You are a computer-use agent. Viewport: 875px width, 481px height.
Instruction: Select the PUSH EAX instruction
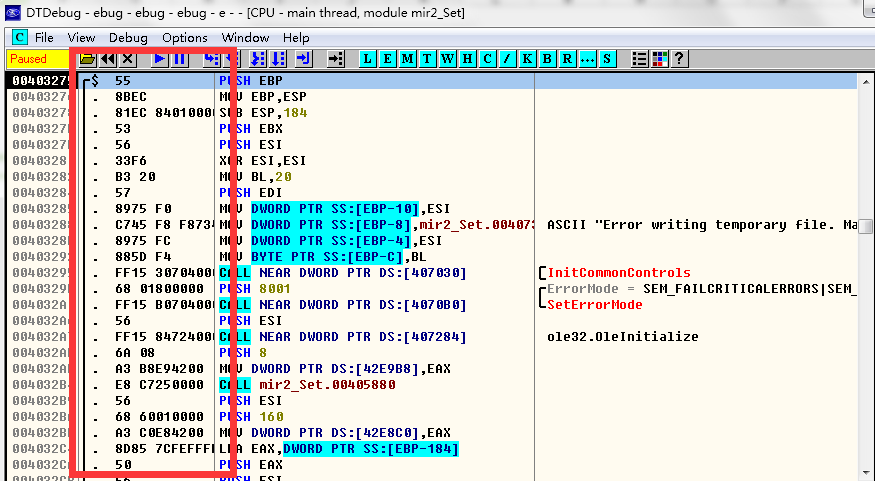251,465
